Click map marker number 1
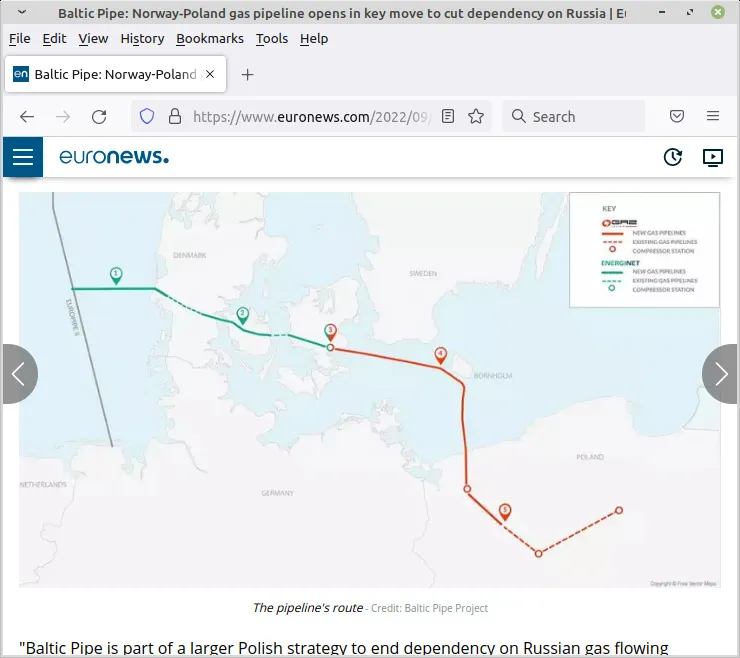740x658 pixels. coord(116,275)
